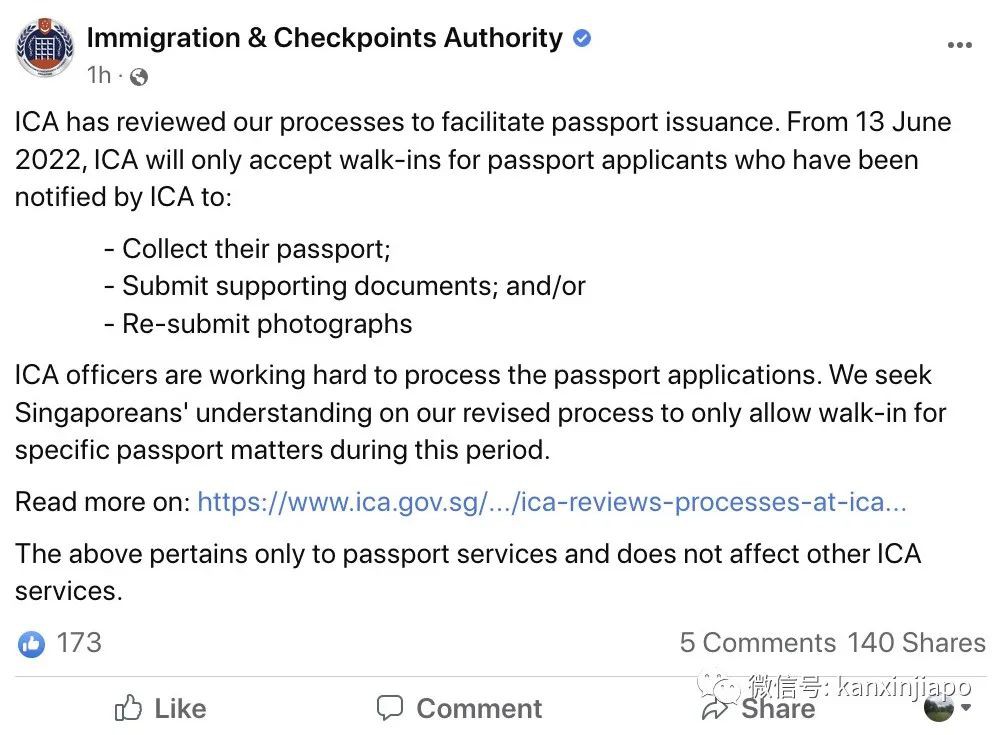The image size is (999, 735).
Task: Click the thumbs-up Like icon
Action: click(x=129, y=709)
